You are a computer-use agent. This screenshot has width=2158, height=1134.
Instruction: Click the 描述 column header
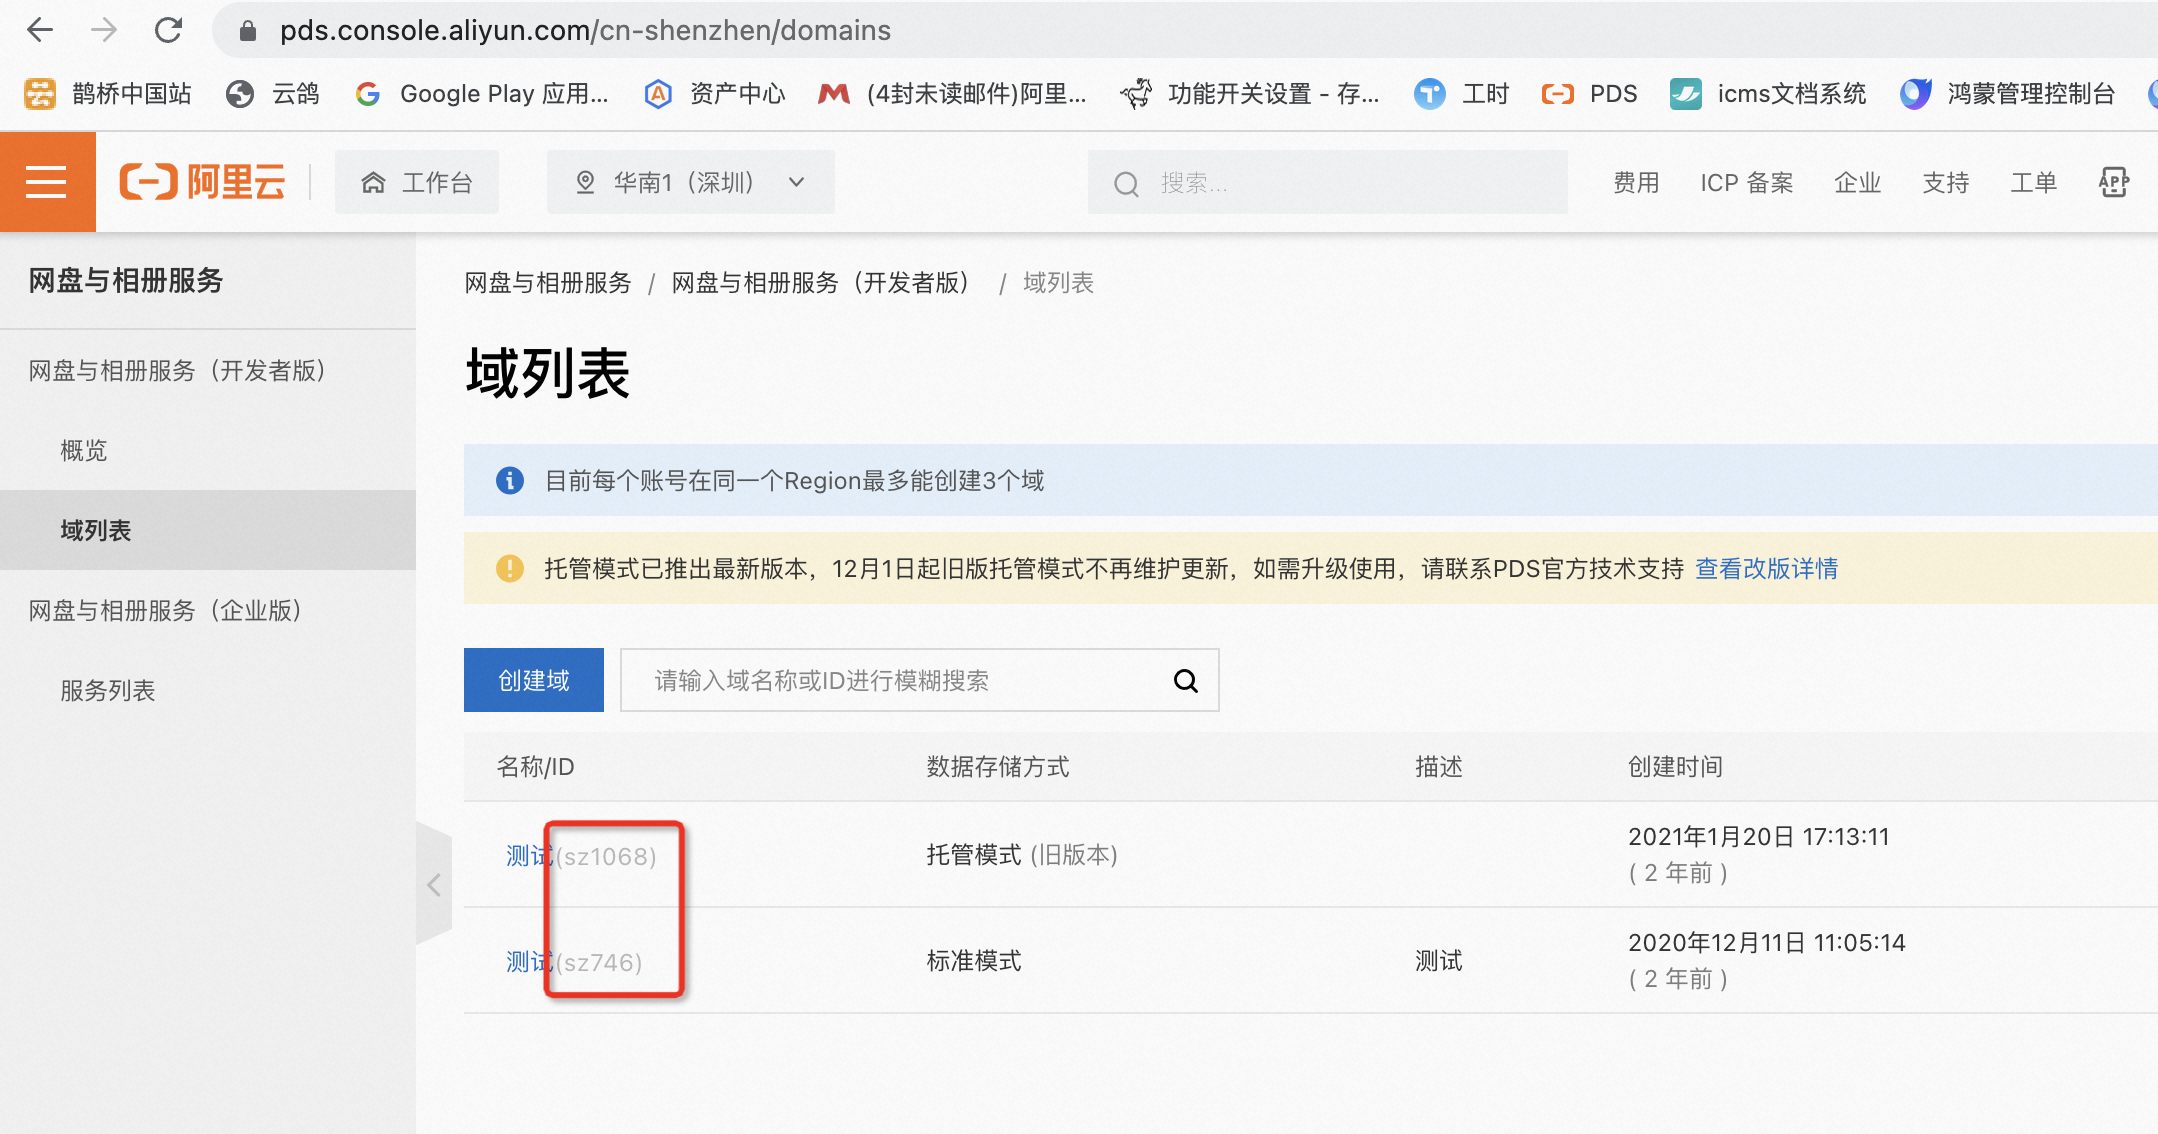[1438, 767]
